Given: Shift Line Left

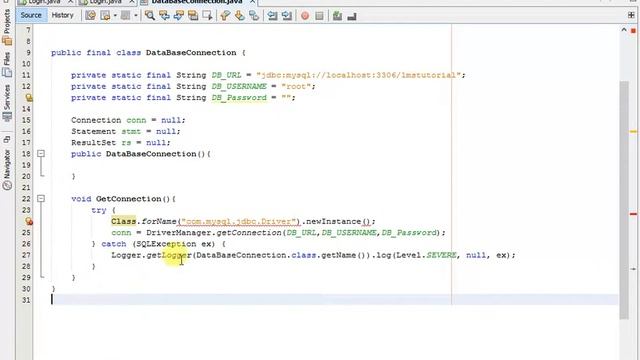Looking at the screenshot, I should click(272, 16).
